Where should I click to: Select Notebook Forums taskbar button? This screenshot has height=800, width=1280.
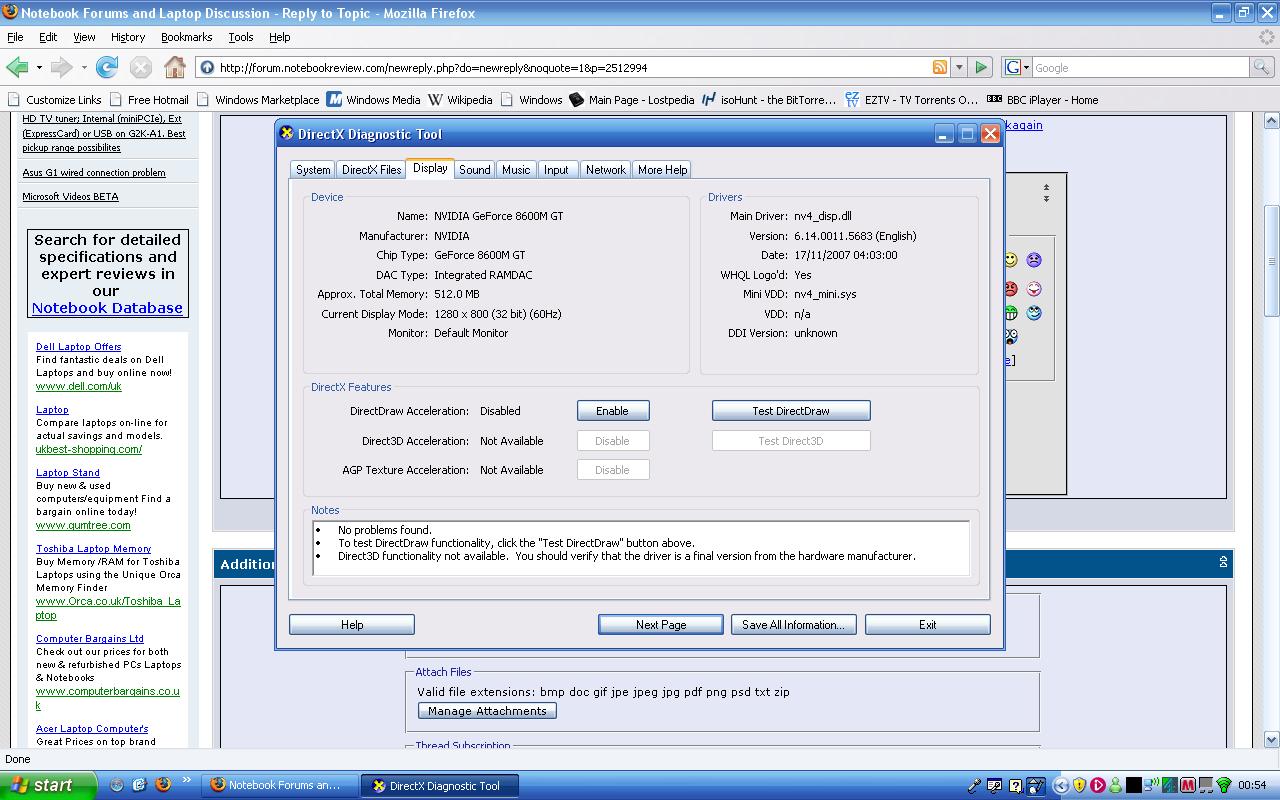click(280, 785)
